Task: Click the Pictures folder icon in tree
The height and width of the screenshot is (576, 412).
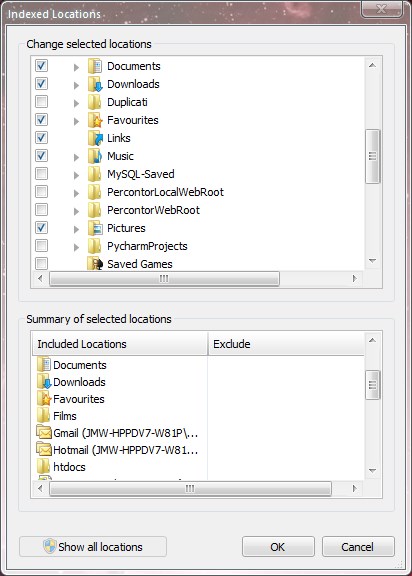Action: point(95,228)
